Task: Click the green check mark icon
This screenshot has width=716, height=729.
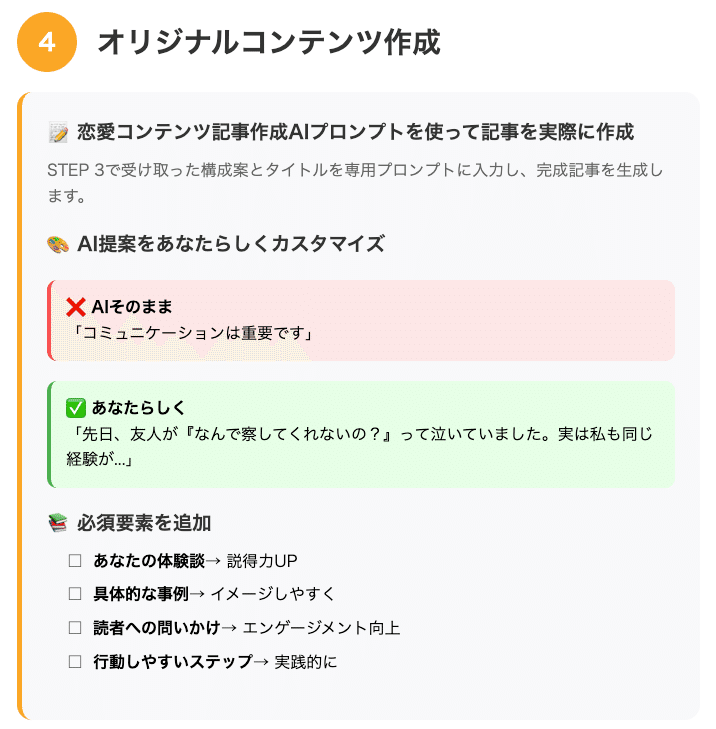Action: (x=75, y=408)
